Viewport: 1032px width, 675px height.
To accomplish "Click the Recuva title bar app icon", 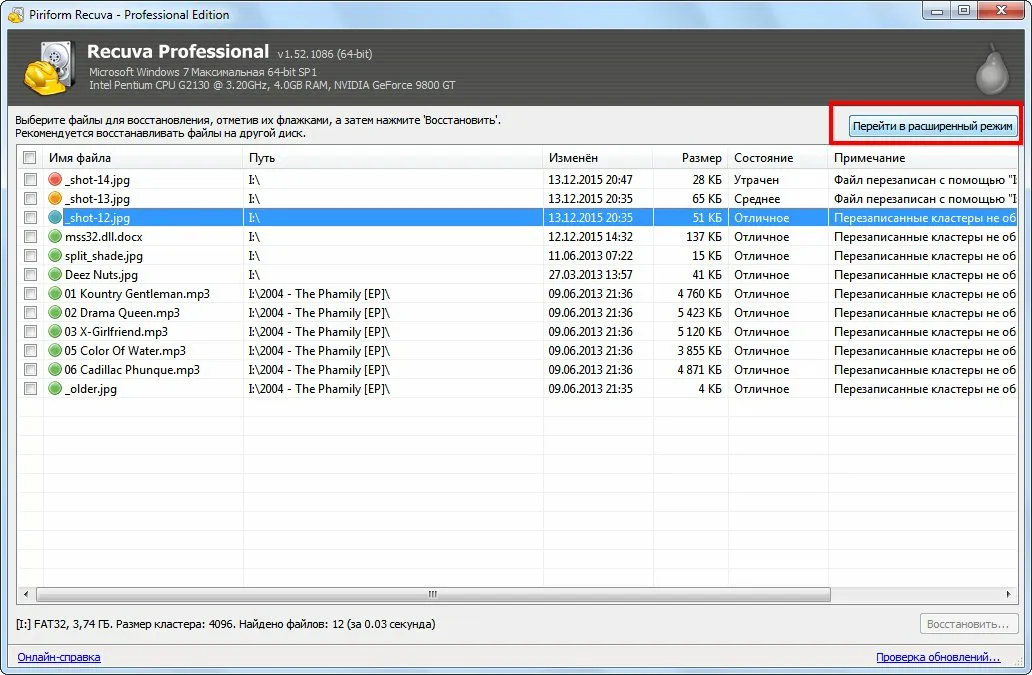I will 15,14.
